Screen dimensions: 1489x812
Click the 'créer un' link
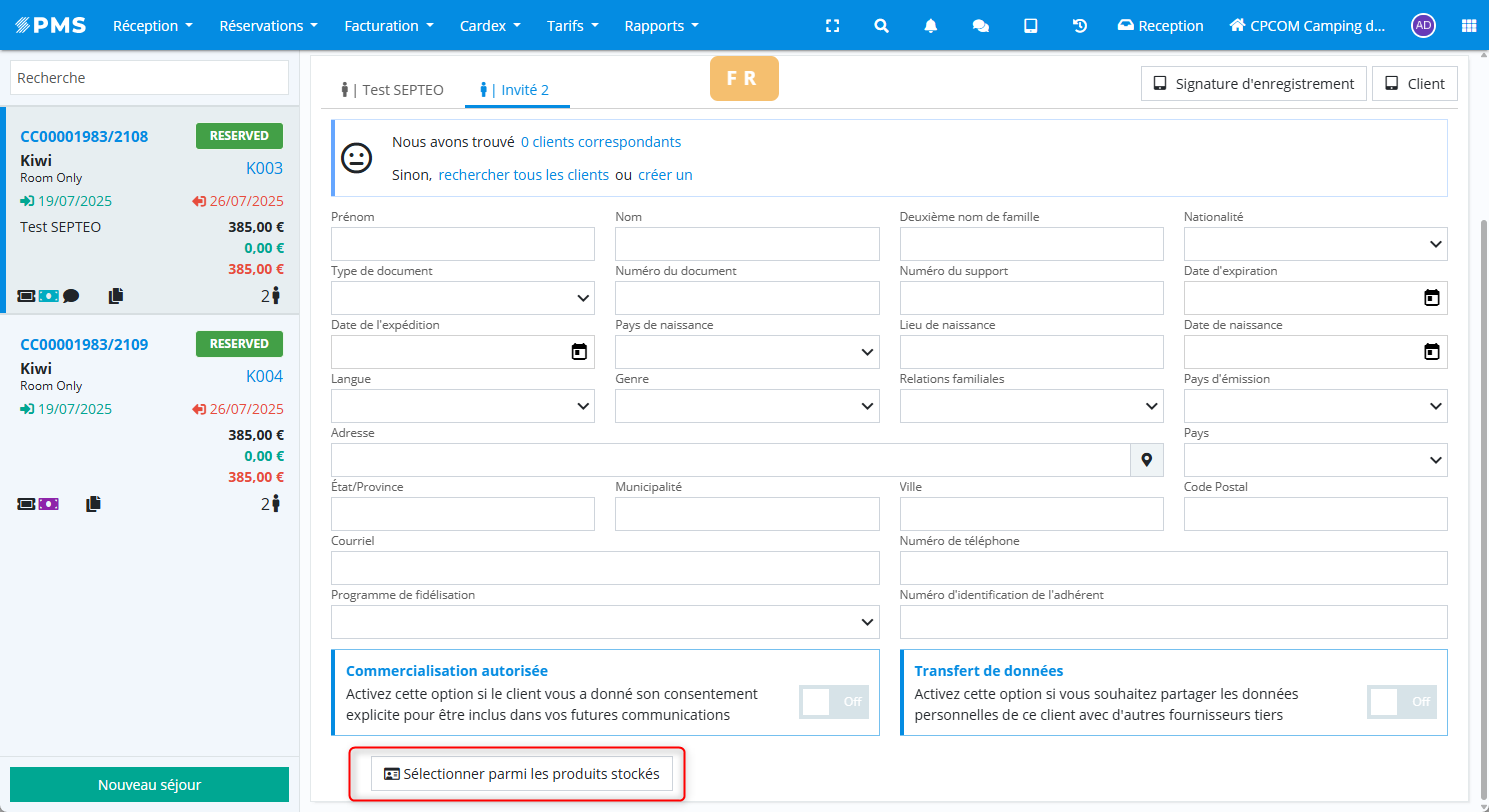coord(665,175)
